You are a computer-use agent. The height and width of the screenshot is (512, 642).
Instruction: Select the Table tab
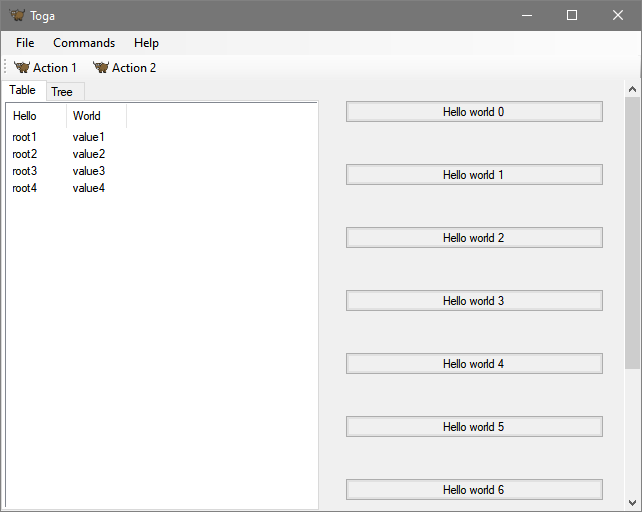[23, 90]
